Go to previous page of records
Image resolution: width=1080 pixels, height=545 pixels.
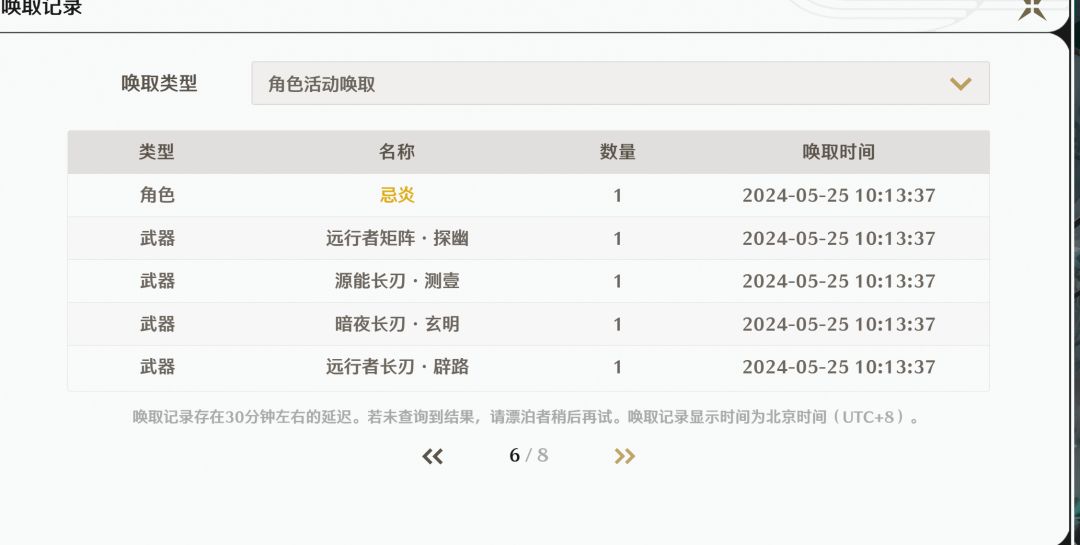(433, 456)
